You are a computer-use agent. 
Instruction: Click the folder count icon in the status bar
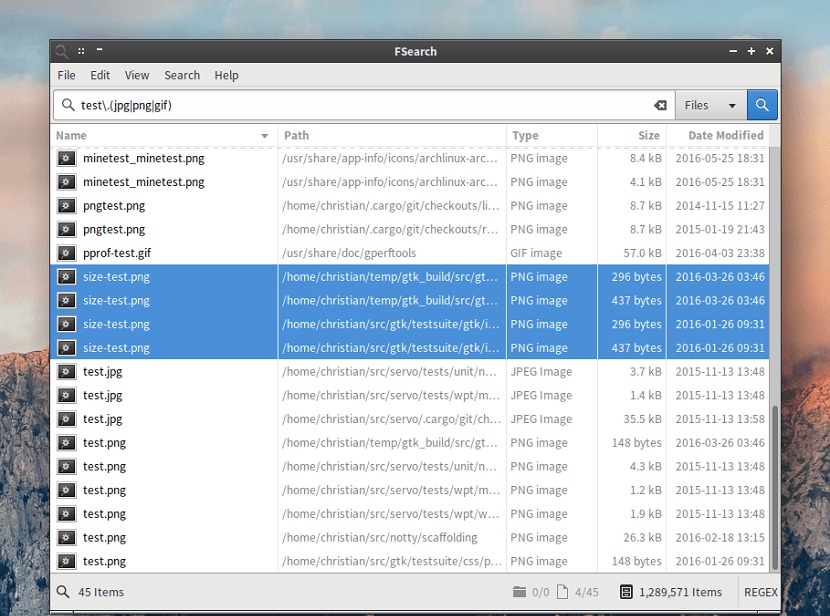[519, 592]
